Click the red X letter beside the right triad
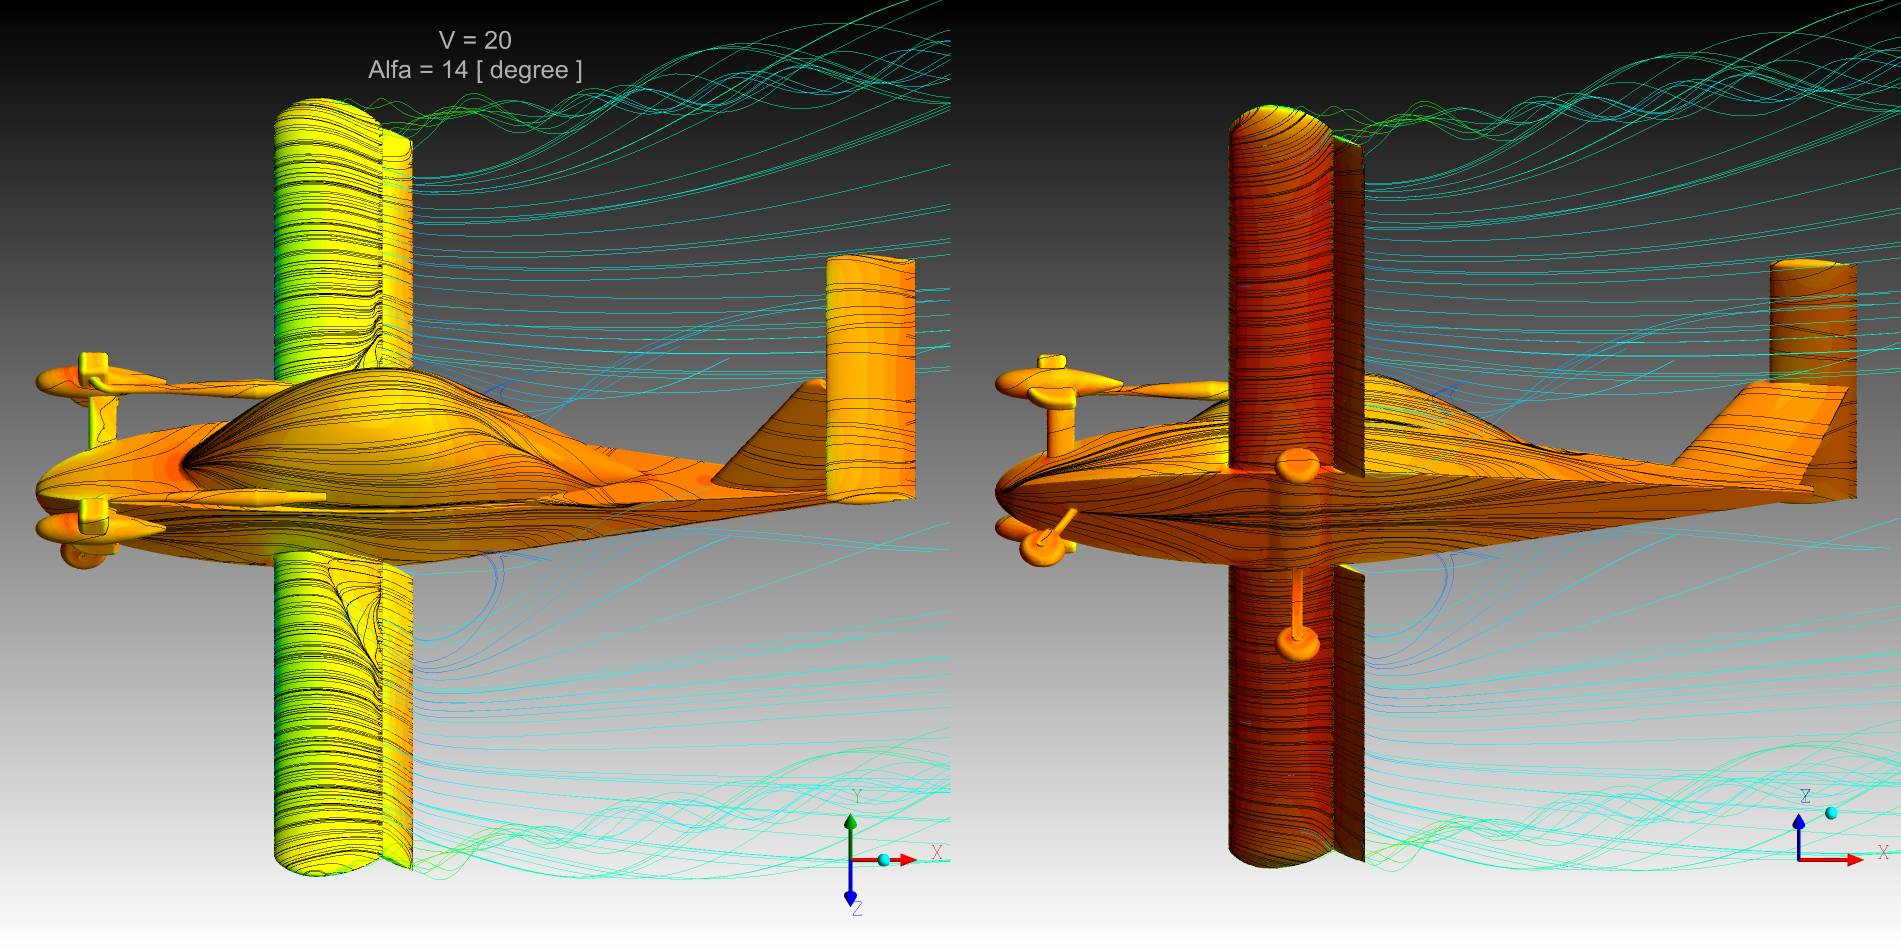1901x949 pixels. [x=1883, y=852]
